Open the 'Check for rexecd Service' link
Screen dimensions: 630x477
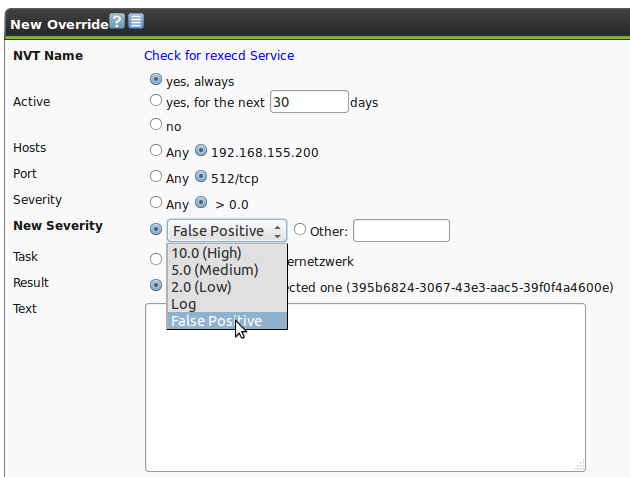click(219, 56)
